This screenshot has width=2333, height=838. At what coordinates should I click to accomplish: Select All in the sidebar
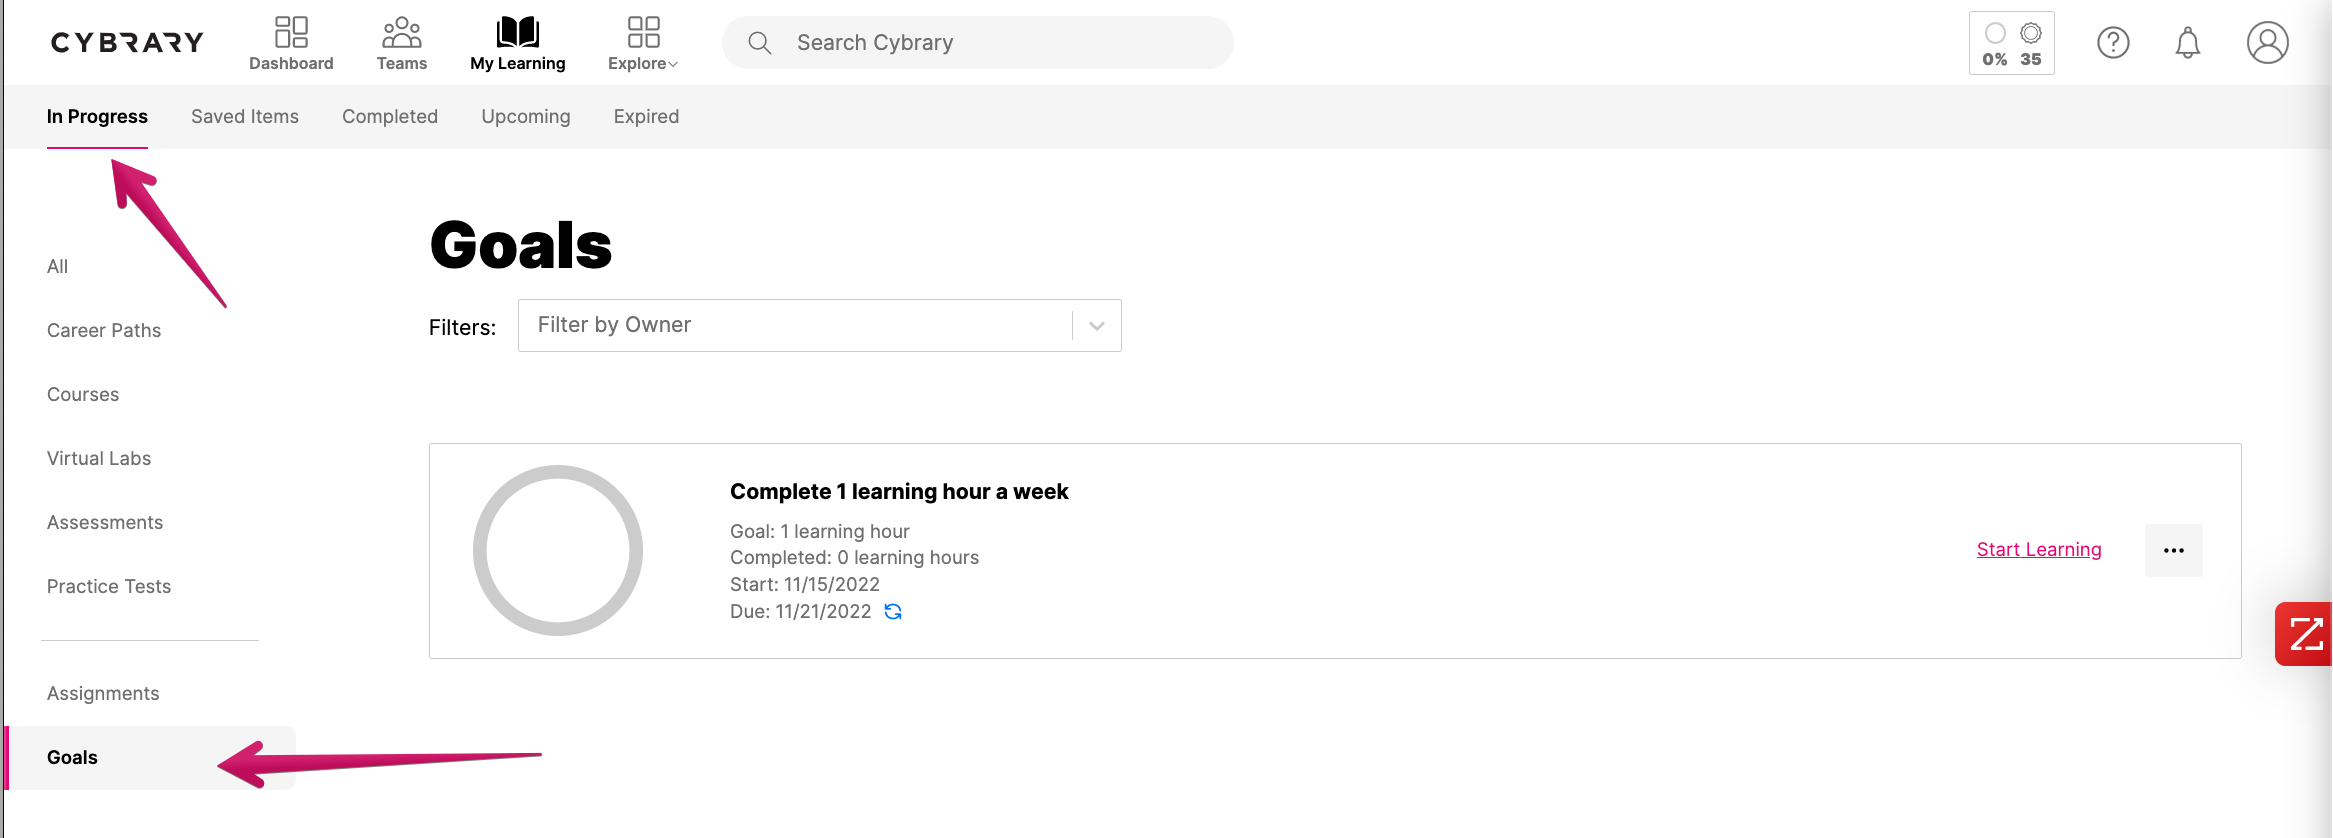(x=57, y=267)
